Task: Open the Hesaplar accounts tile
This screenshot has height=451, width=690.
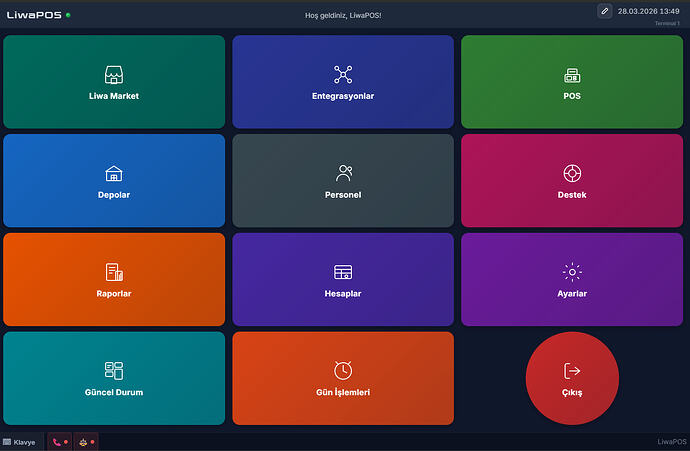Action: [x=343, y=280]
